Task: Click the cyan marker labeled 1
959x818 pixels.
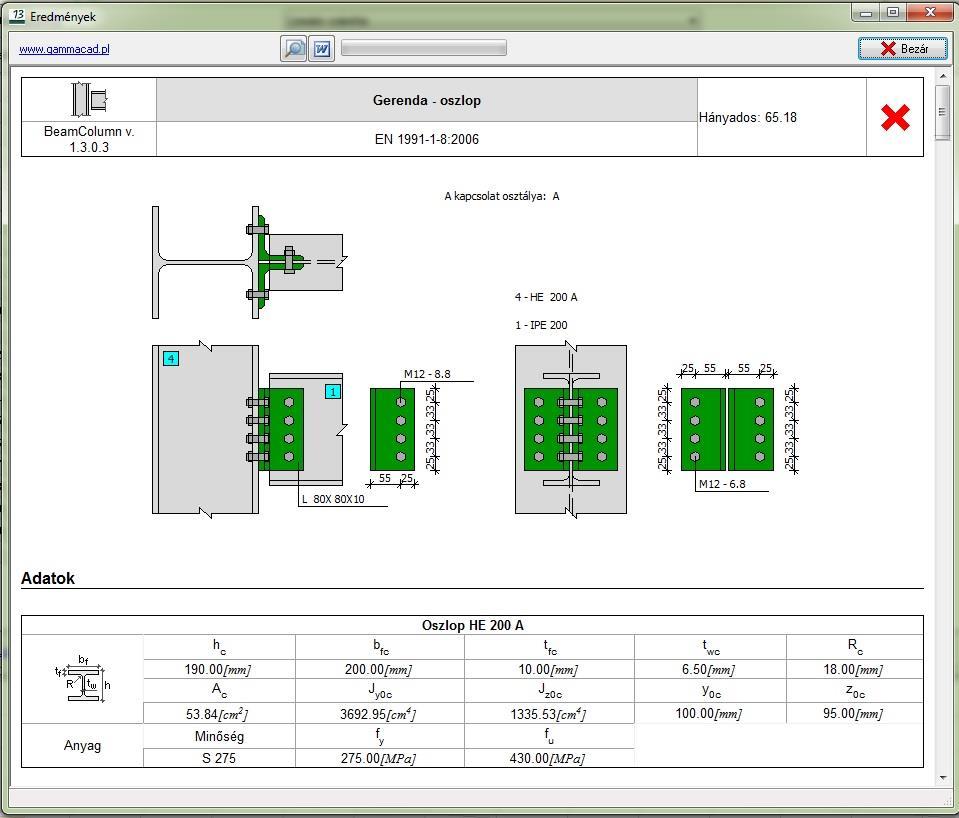Action: [x=333, y=392]
